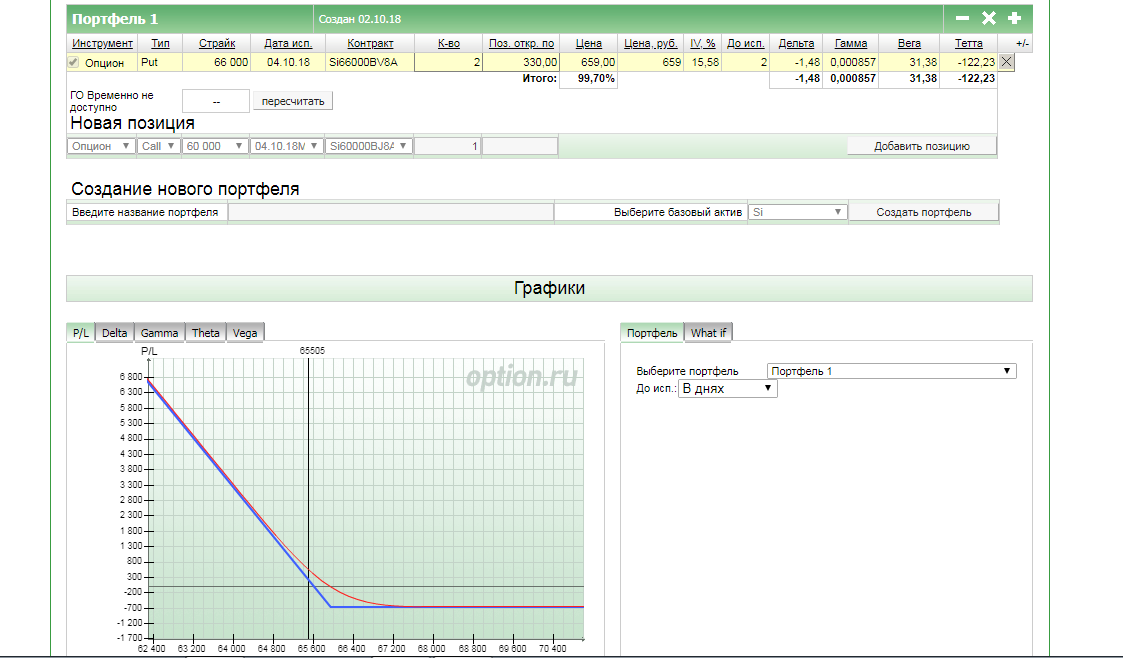Select the base asset Si dropdown

(797, 212)
